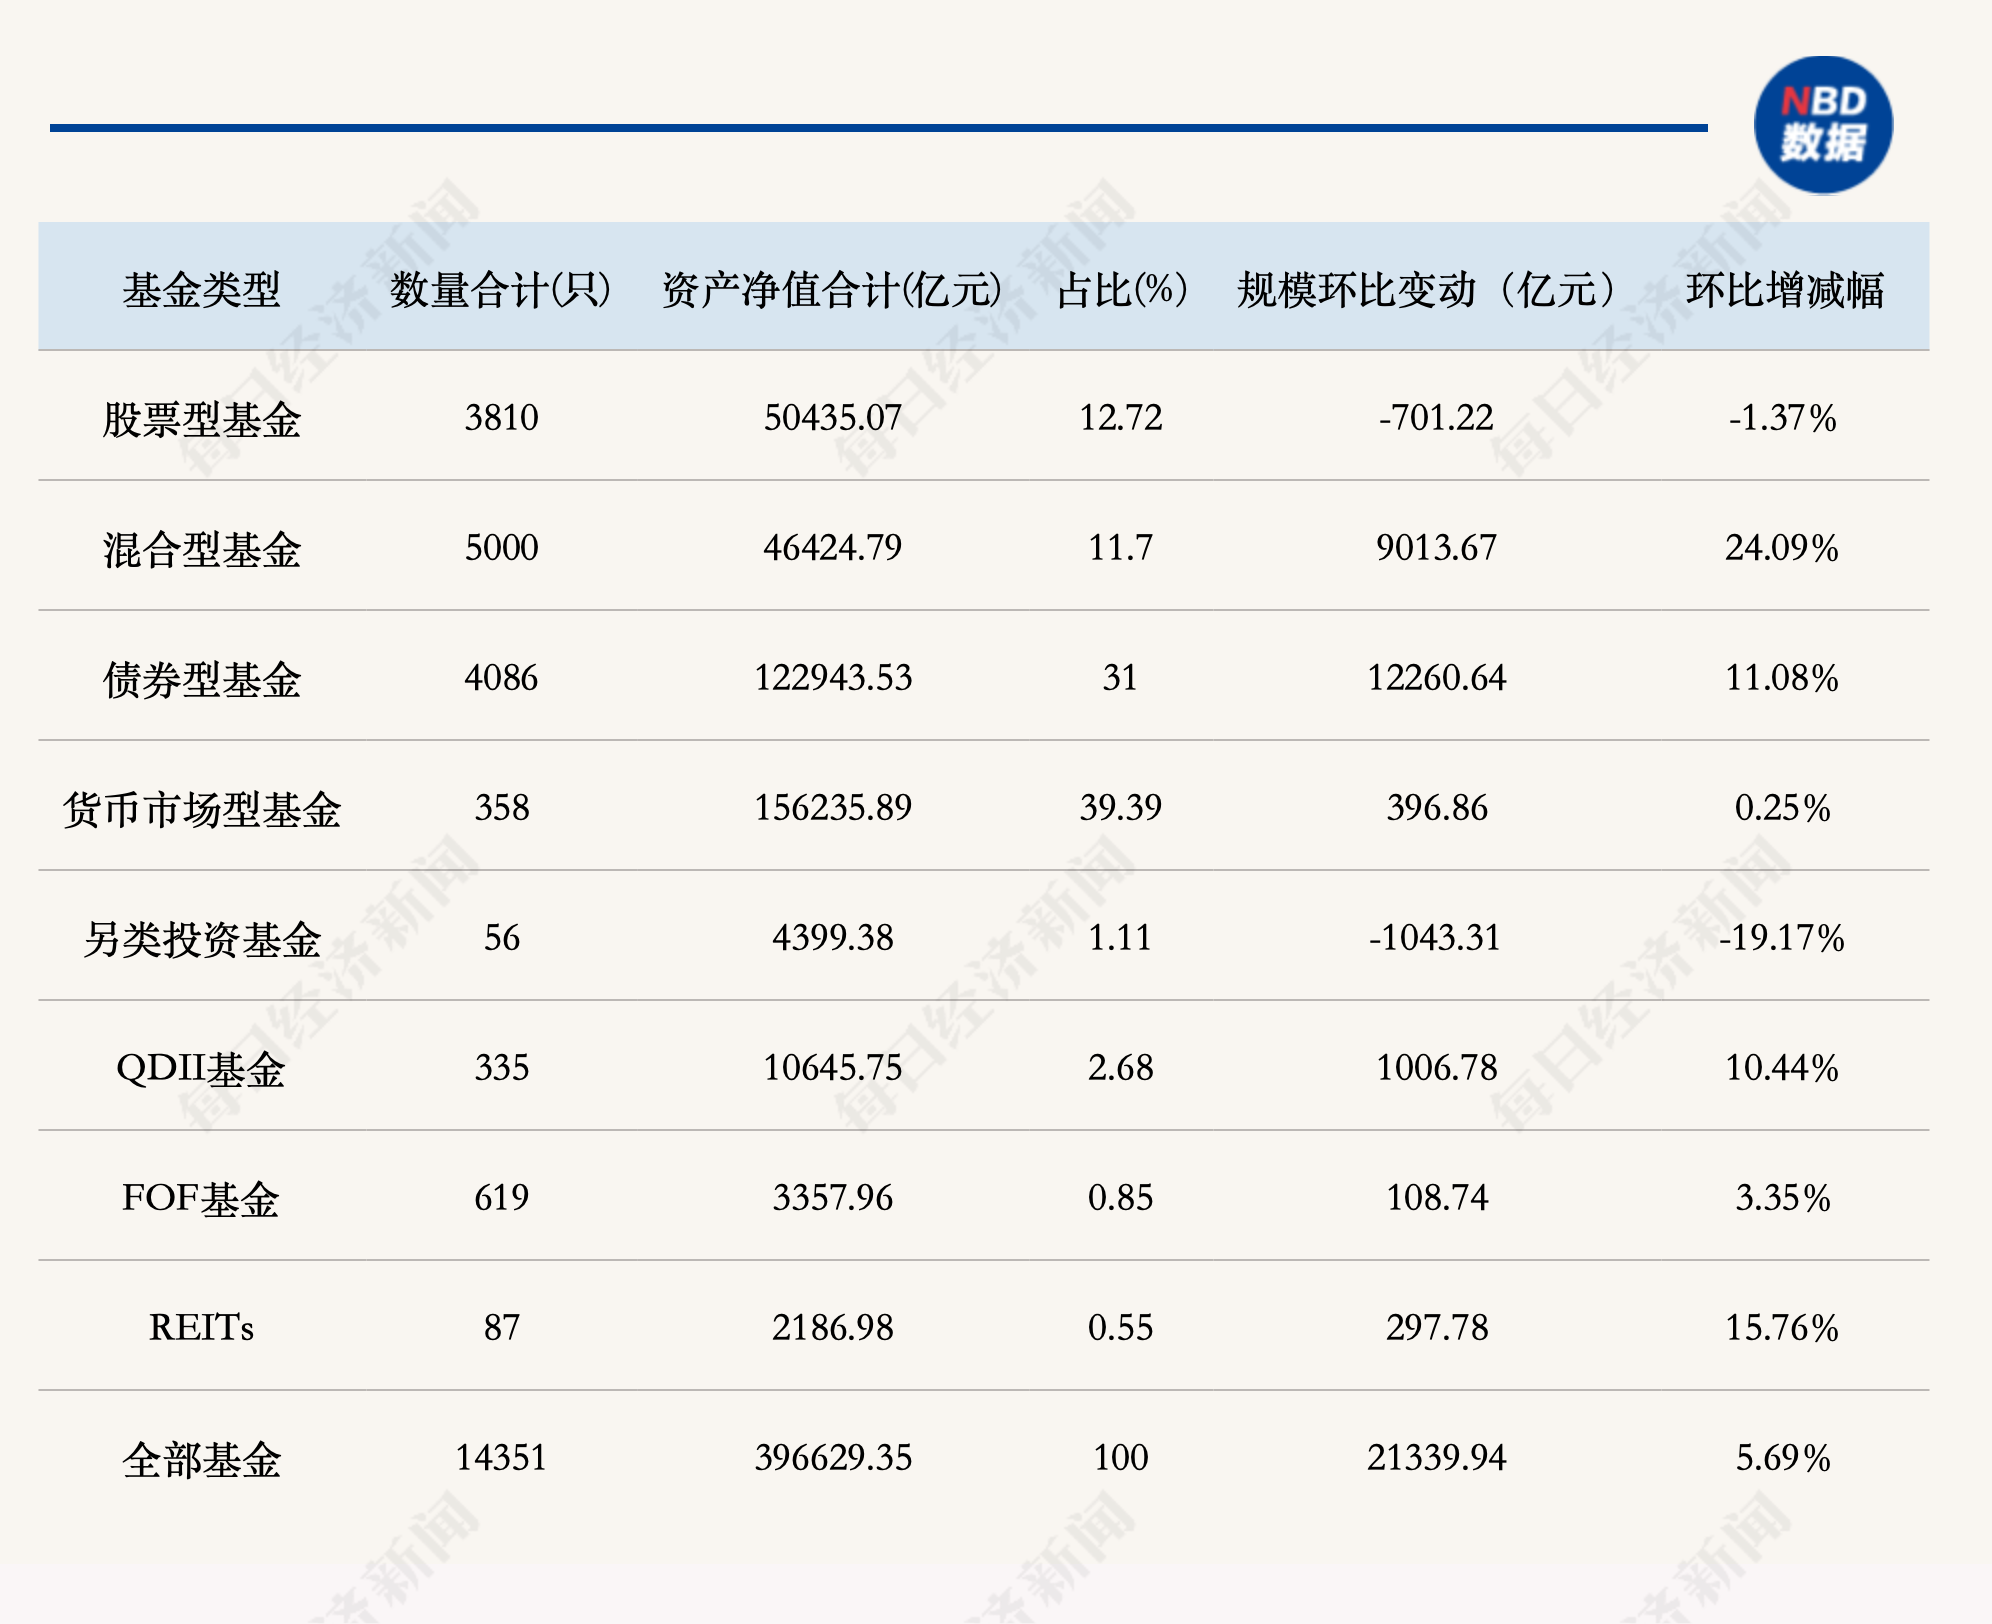Click net asset value 4399.38
The height and width of the screenshot is (1624, 1992).
[832, 937]
